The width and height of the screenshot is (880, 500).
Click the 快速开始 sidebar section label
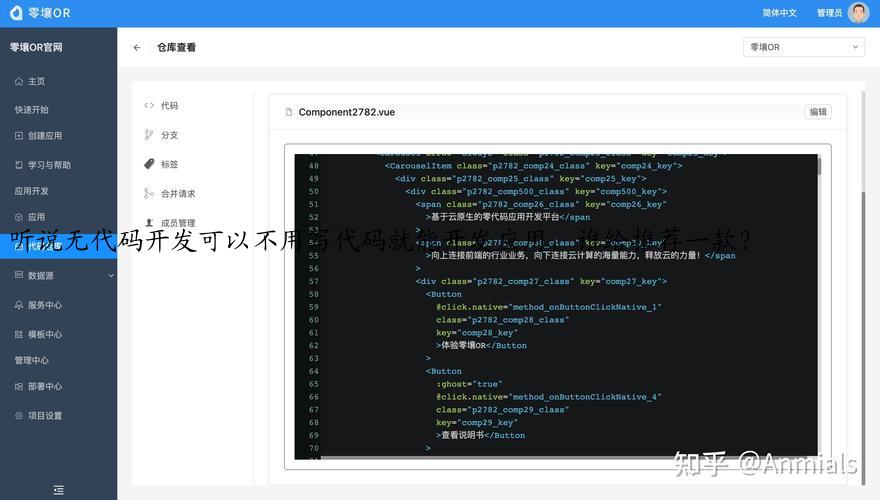pos(31,110)
